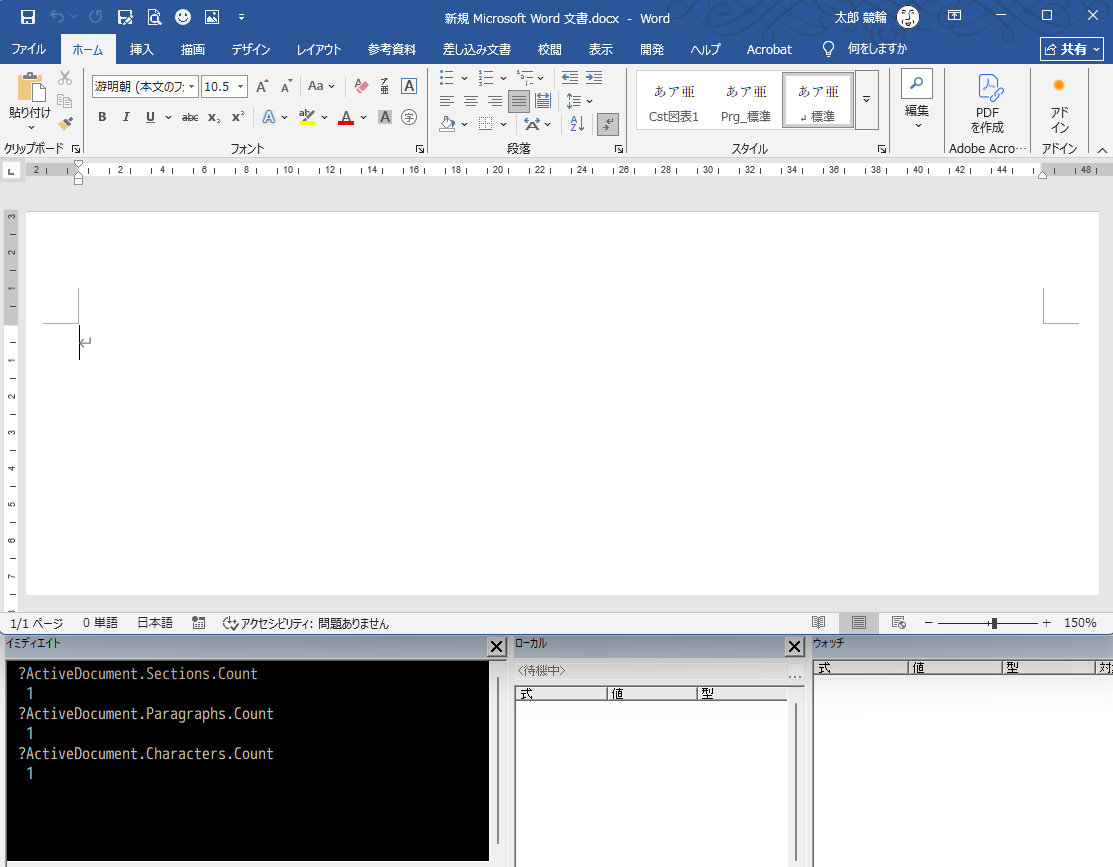This screenshot has width=1113, height=867.
Task: Create a PDF with the Adobe PDFを作成 button
Action: pyautogui.click(x=987, y=104)
